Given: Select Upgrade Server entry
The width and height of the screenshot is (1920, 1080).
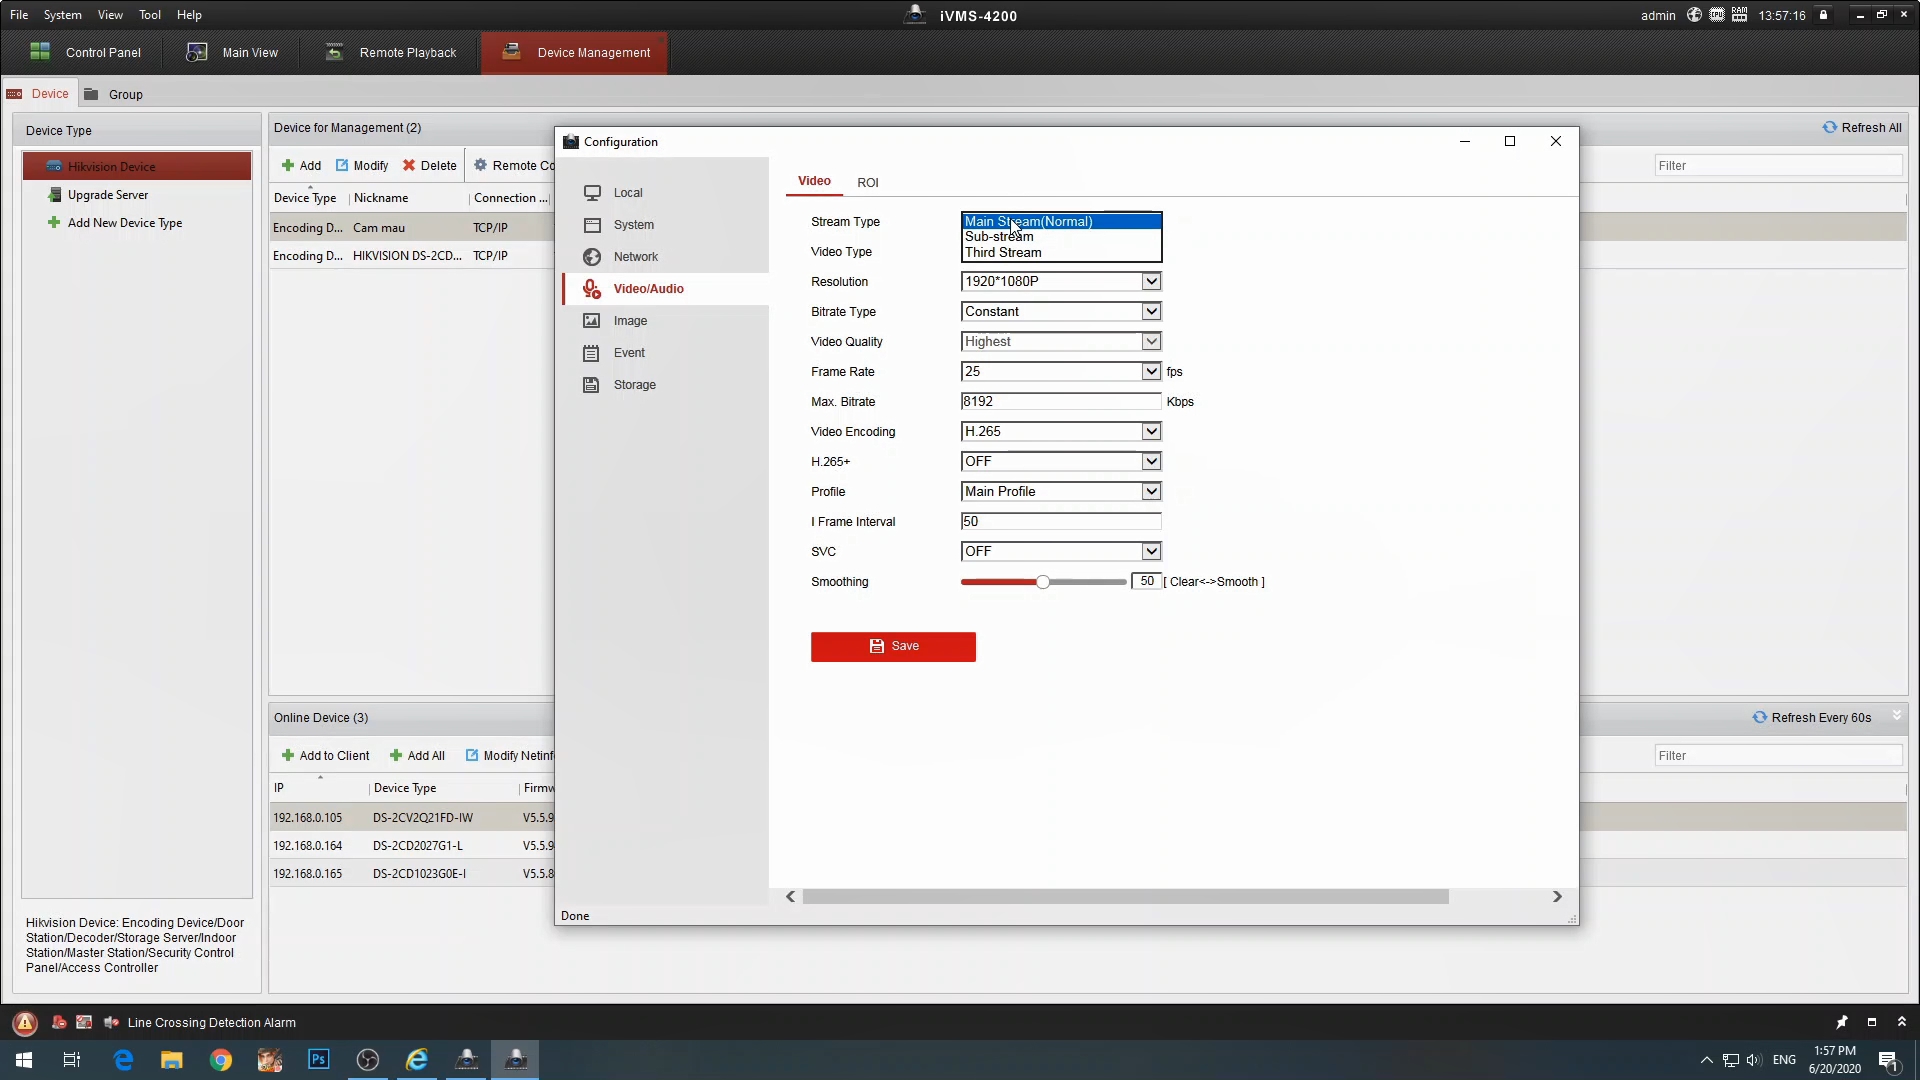Looking at the screenshot, I should coord(107,195).
